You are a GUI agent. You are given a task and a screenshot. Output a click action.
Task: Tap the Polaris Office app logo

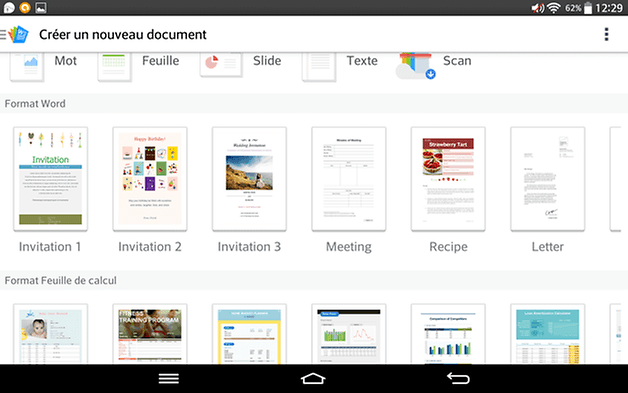click(x=19, y=34)
